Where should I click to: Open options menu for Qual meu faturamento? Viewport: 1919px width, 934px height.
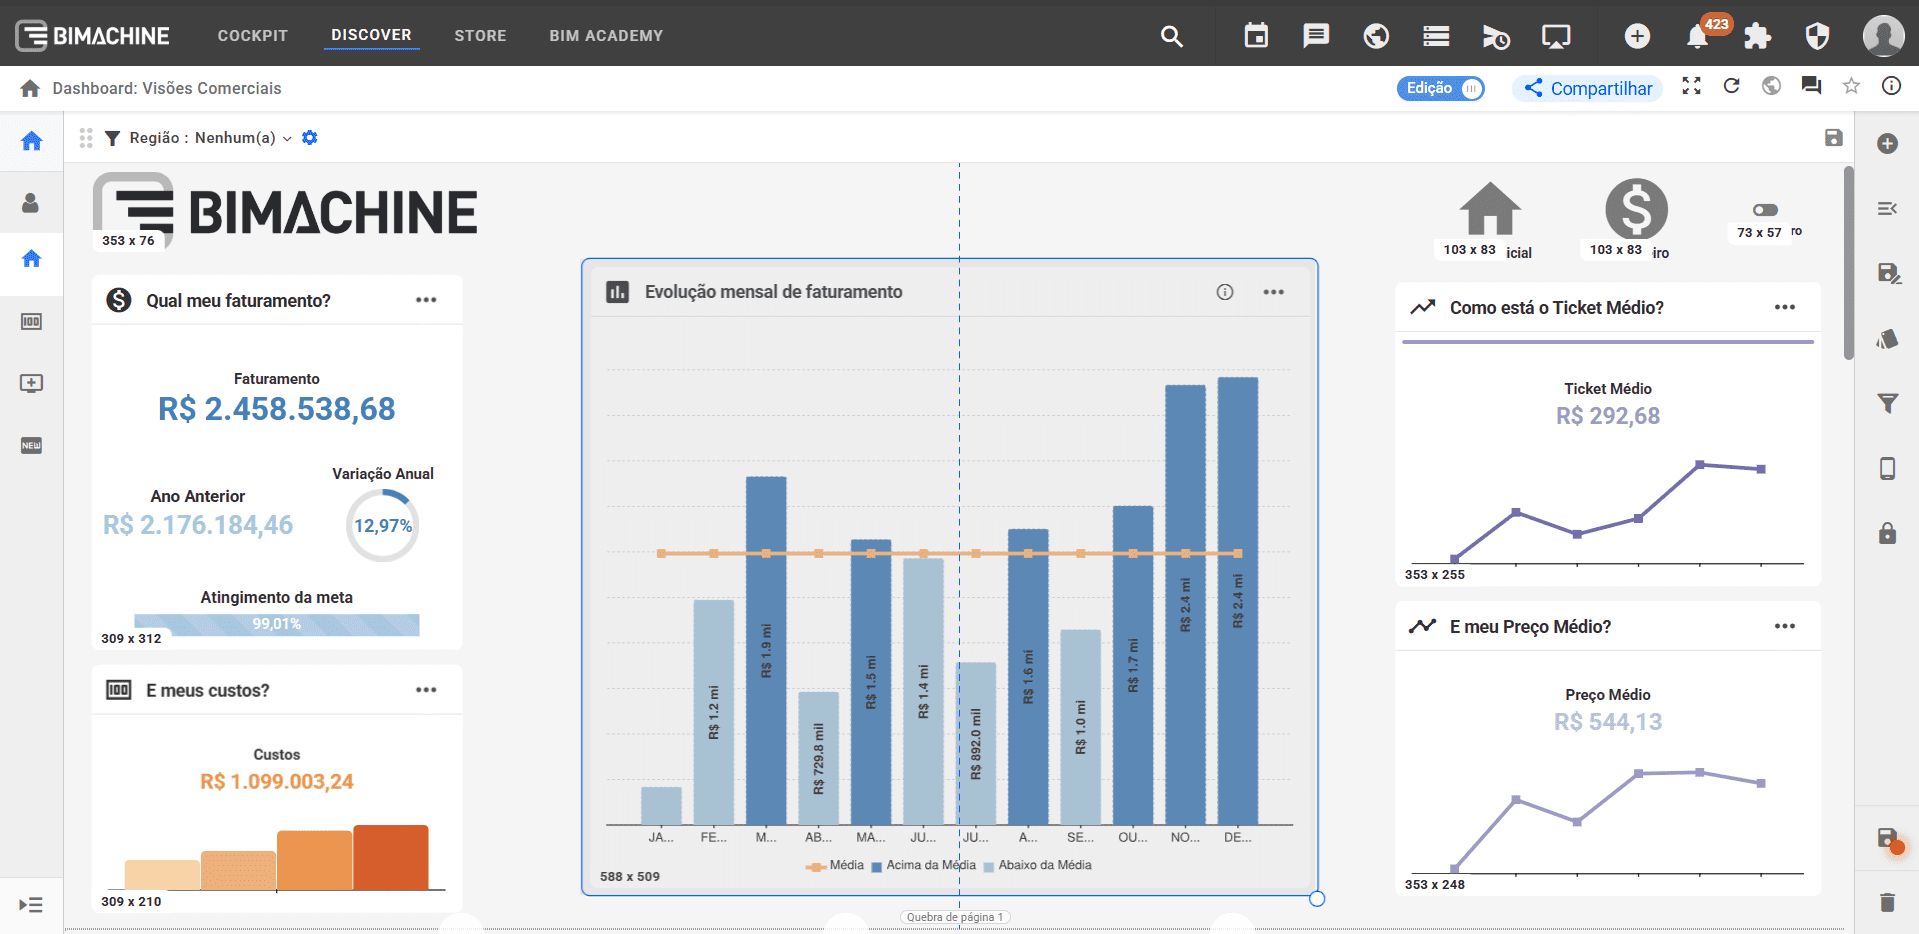[426, 300]
